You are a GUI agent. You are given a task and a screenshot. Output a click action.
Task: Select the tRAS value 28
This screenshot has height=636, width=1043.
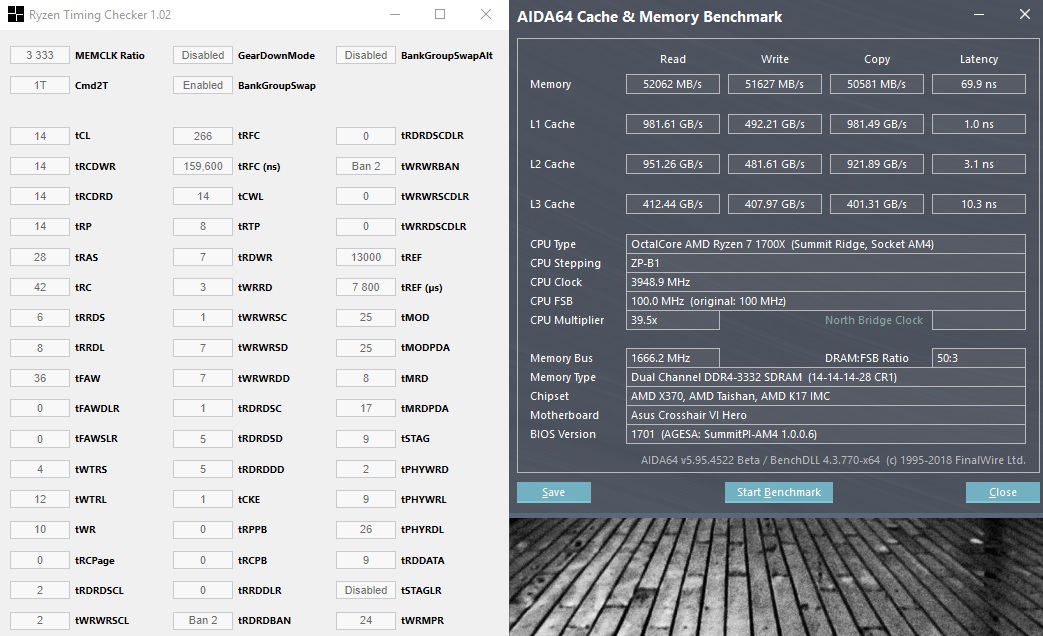[40, 257]
